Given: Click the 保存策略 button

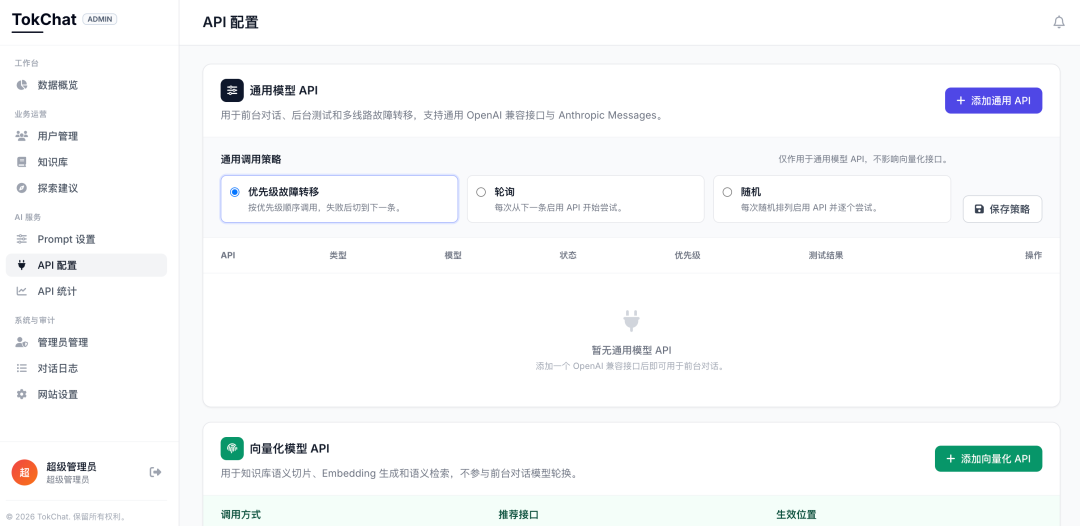Looking at the screenshot, I should [1002, 209].
